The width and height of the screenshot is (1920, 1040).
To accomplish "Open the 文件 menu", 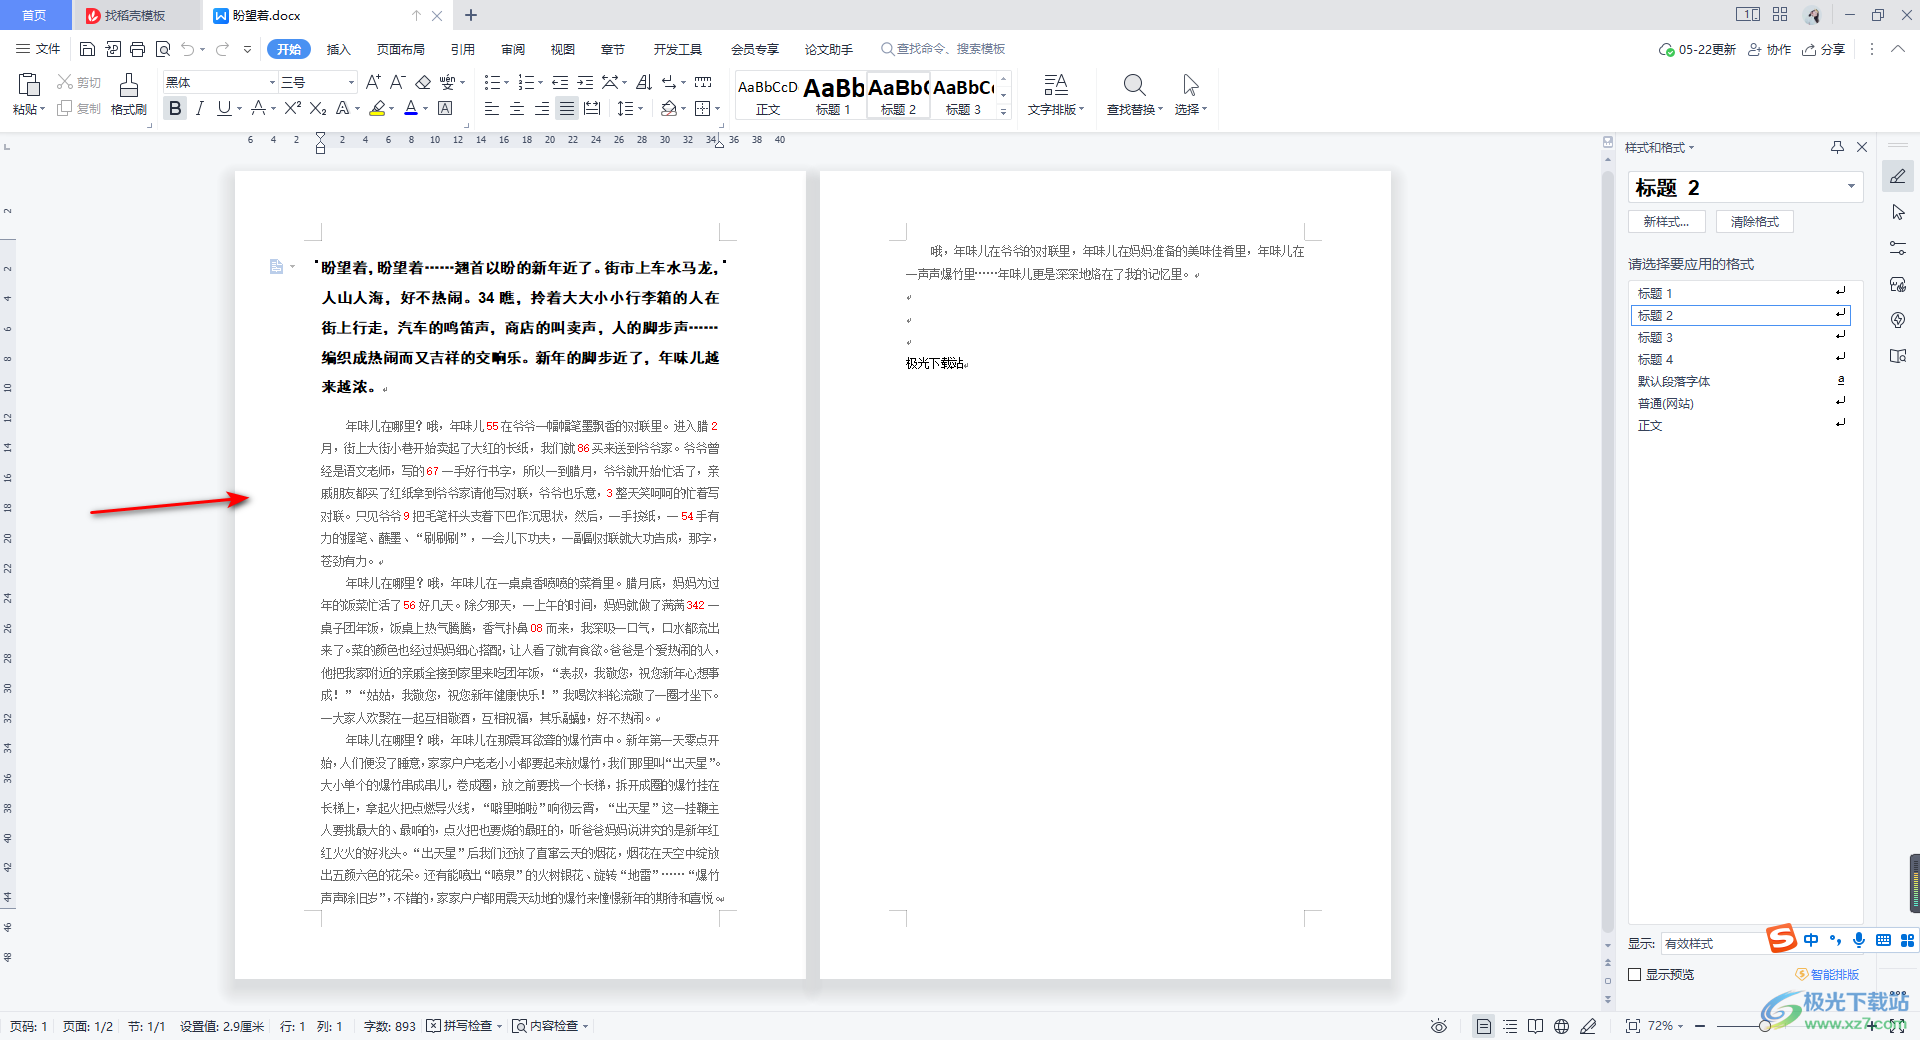I will (38, 49).
